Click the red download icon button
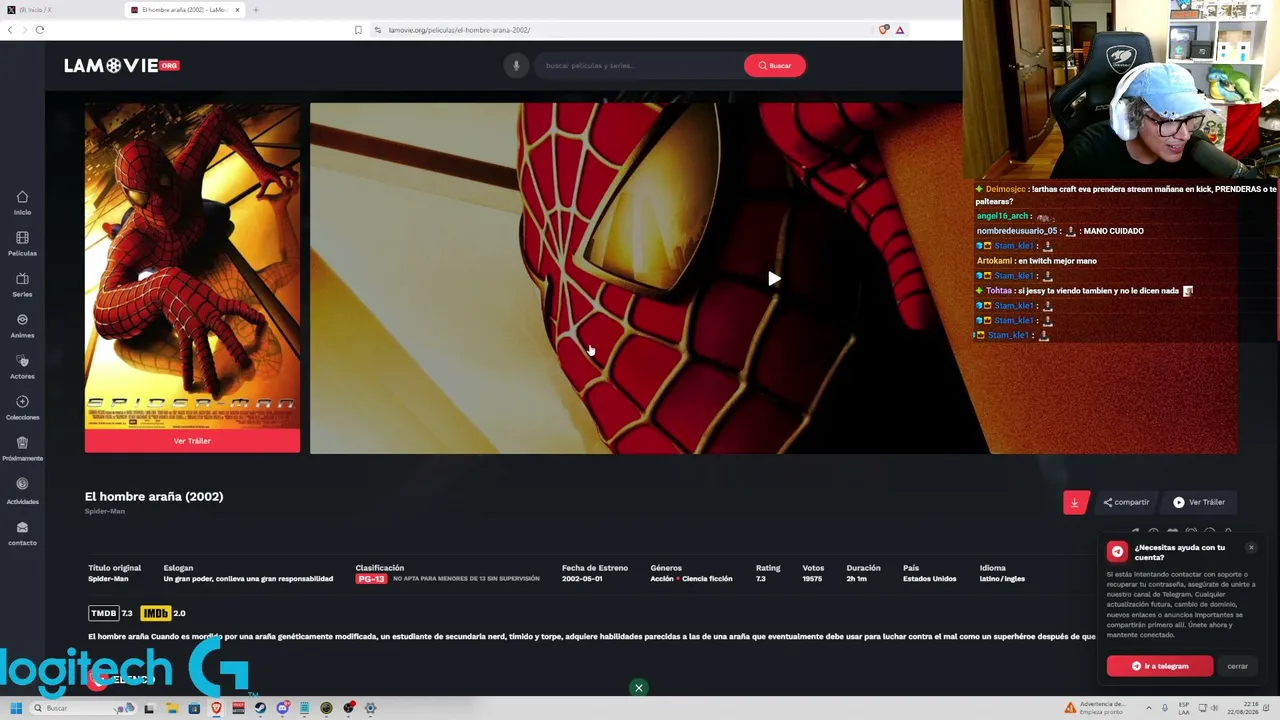The image size is (1280, 720). (1075, 502)
